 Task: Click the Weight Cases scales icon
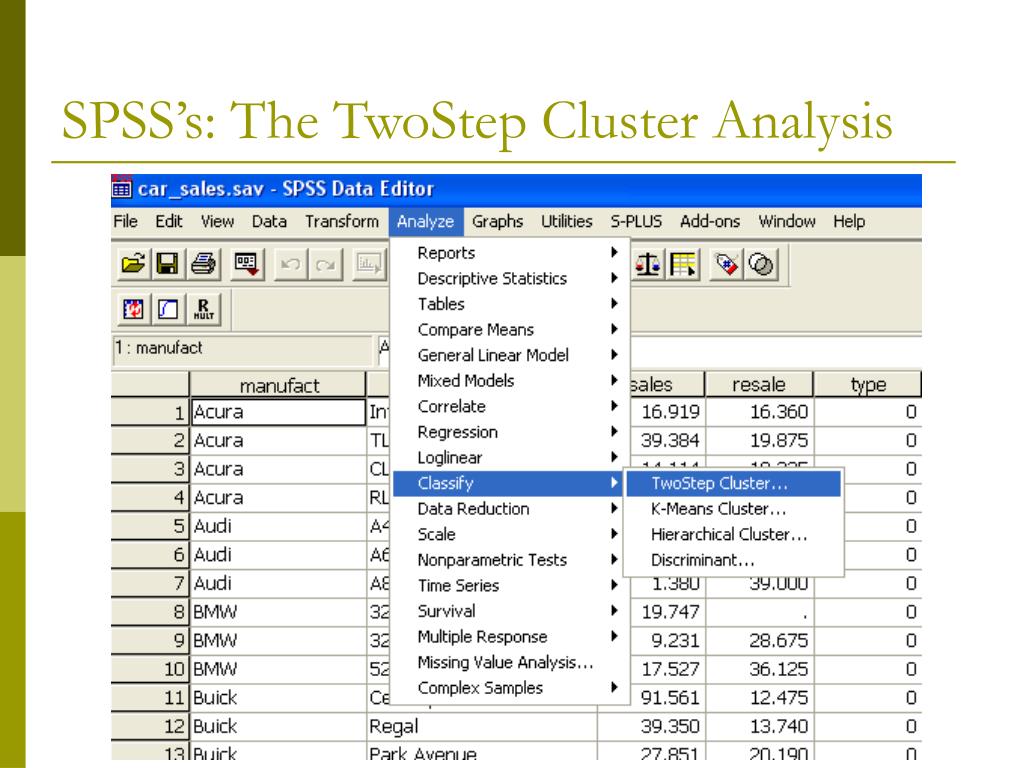(648, 264)
